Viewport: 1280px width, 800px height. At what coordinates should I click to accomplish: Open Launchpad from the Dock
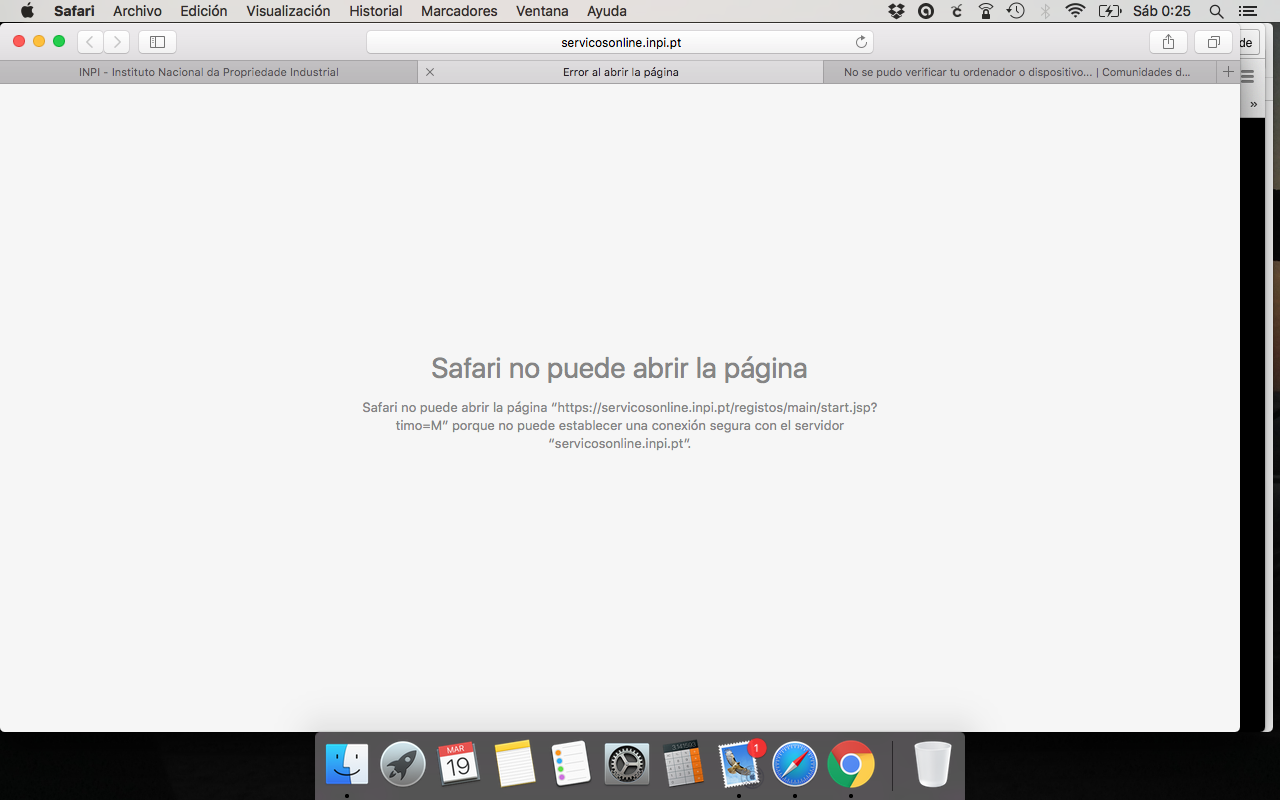pyautogui.click(x=403, y=765)
